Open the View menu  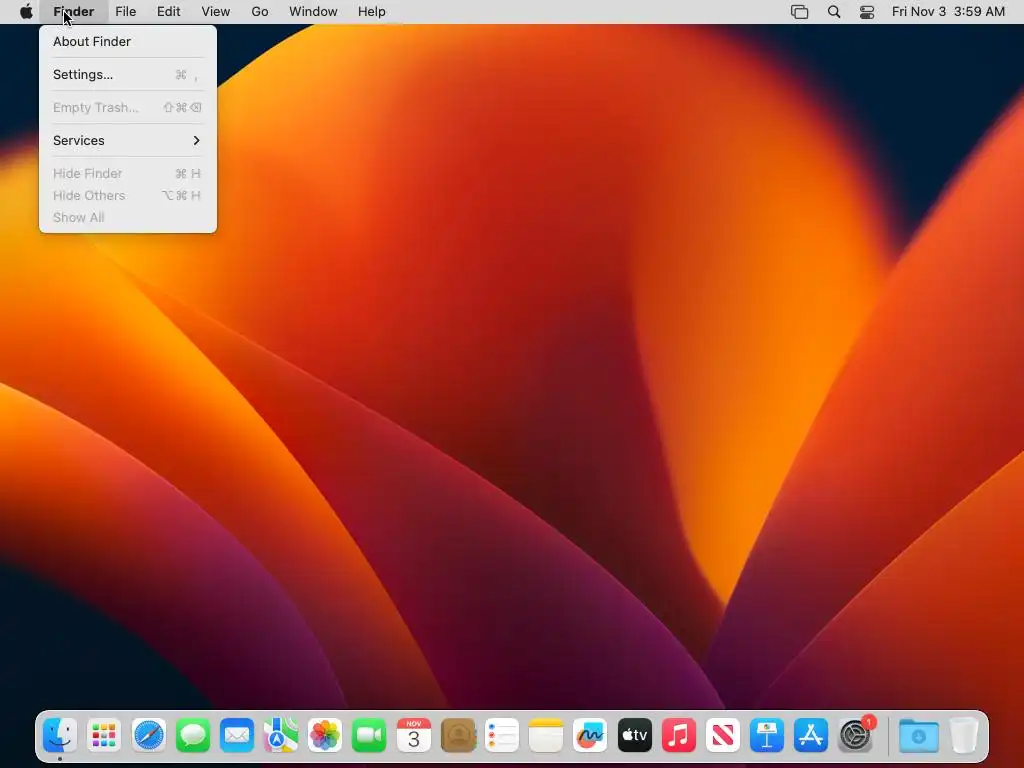[216, 12]
